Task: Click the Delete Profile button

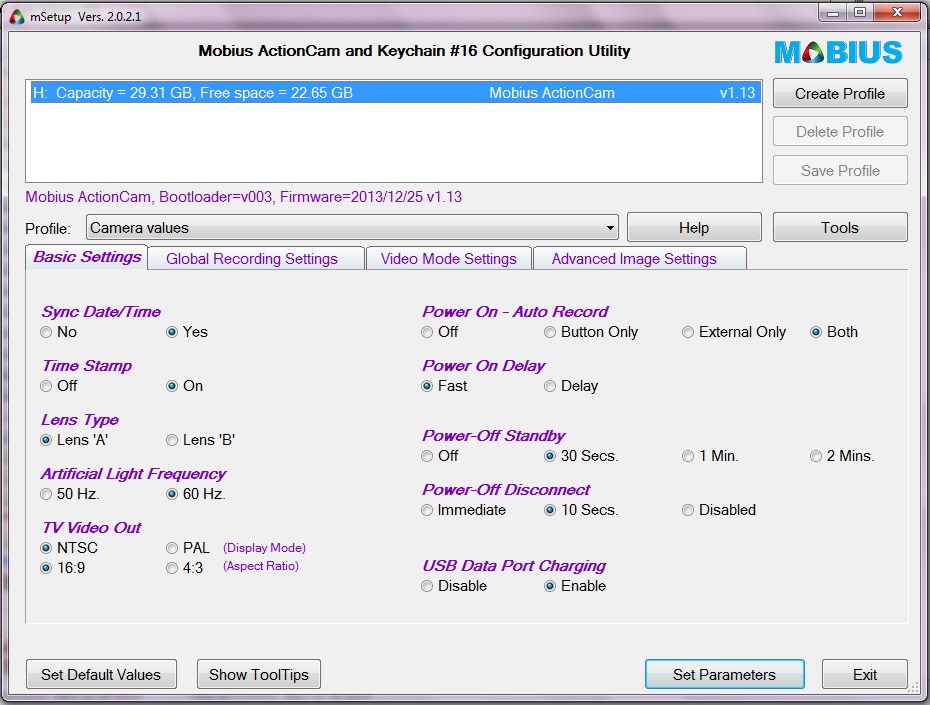Action: coord(840,132)
